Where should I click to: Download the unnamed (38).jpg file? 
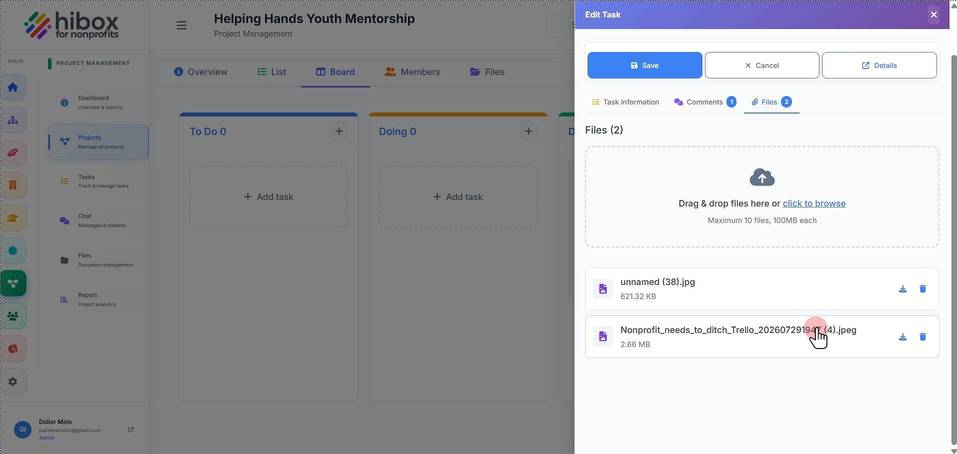903,289
